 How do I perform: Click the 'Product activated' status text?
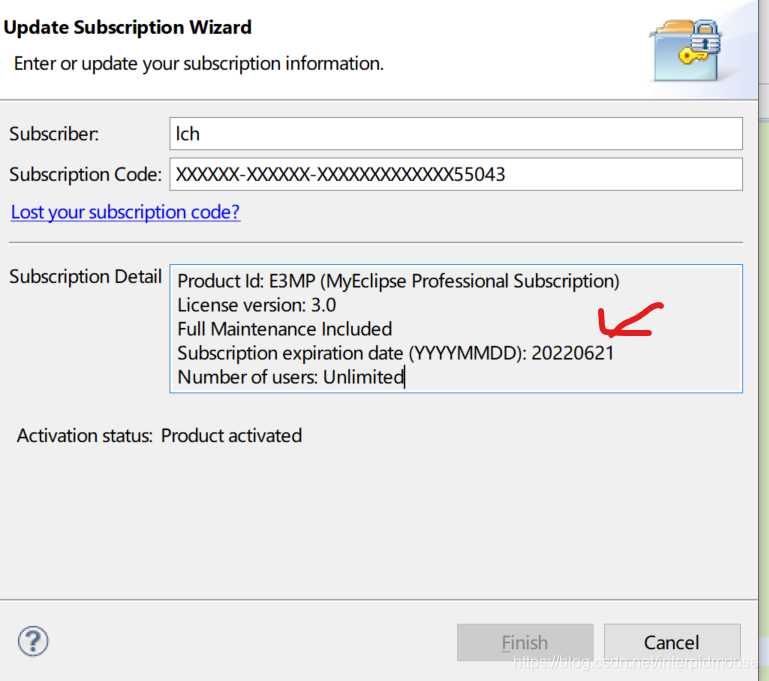point(231,435)
